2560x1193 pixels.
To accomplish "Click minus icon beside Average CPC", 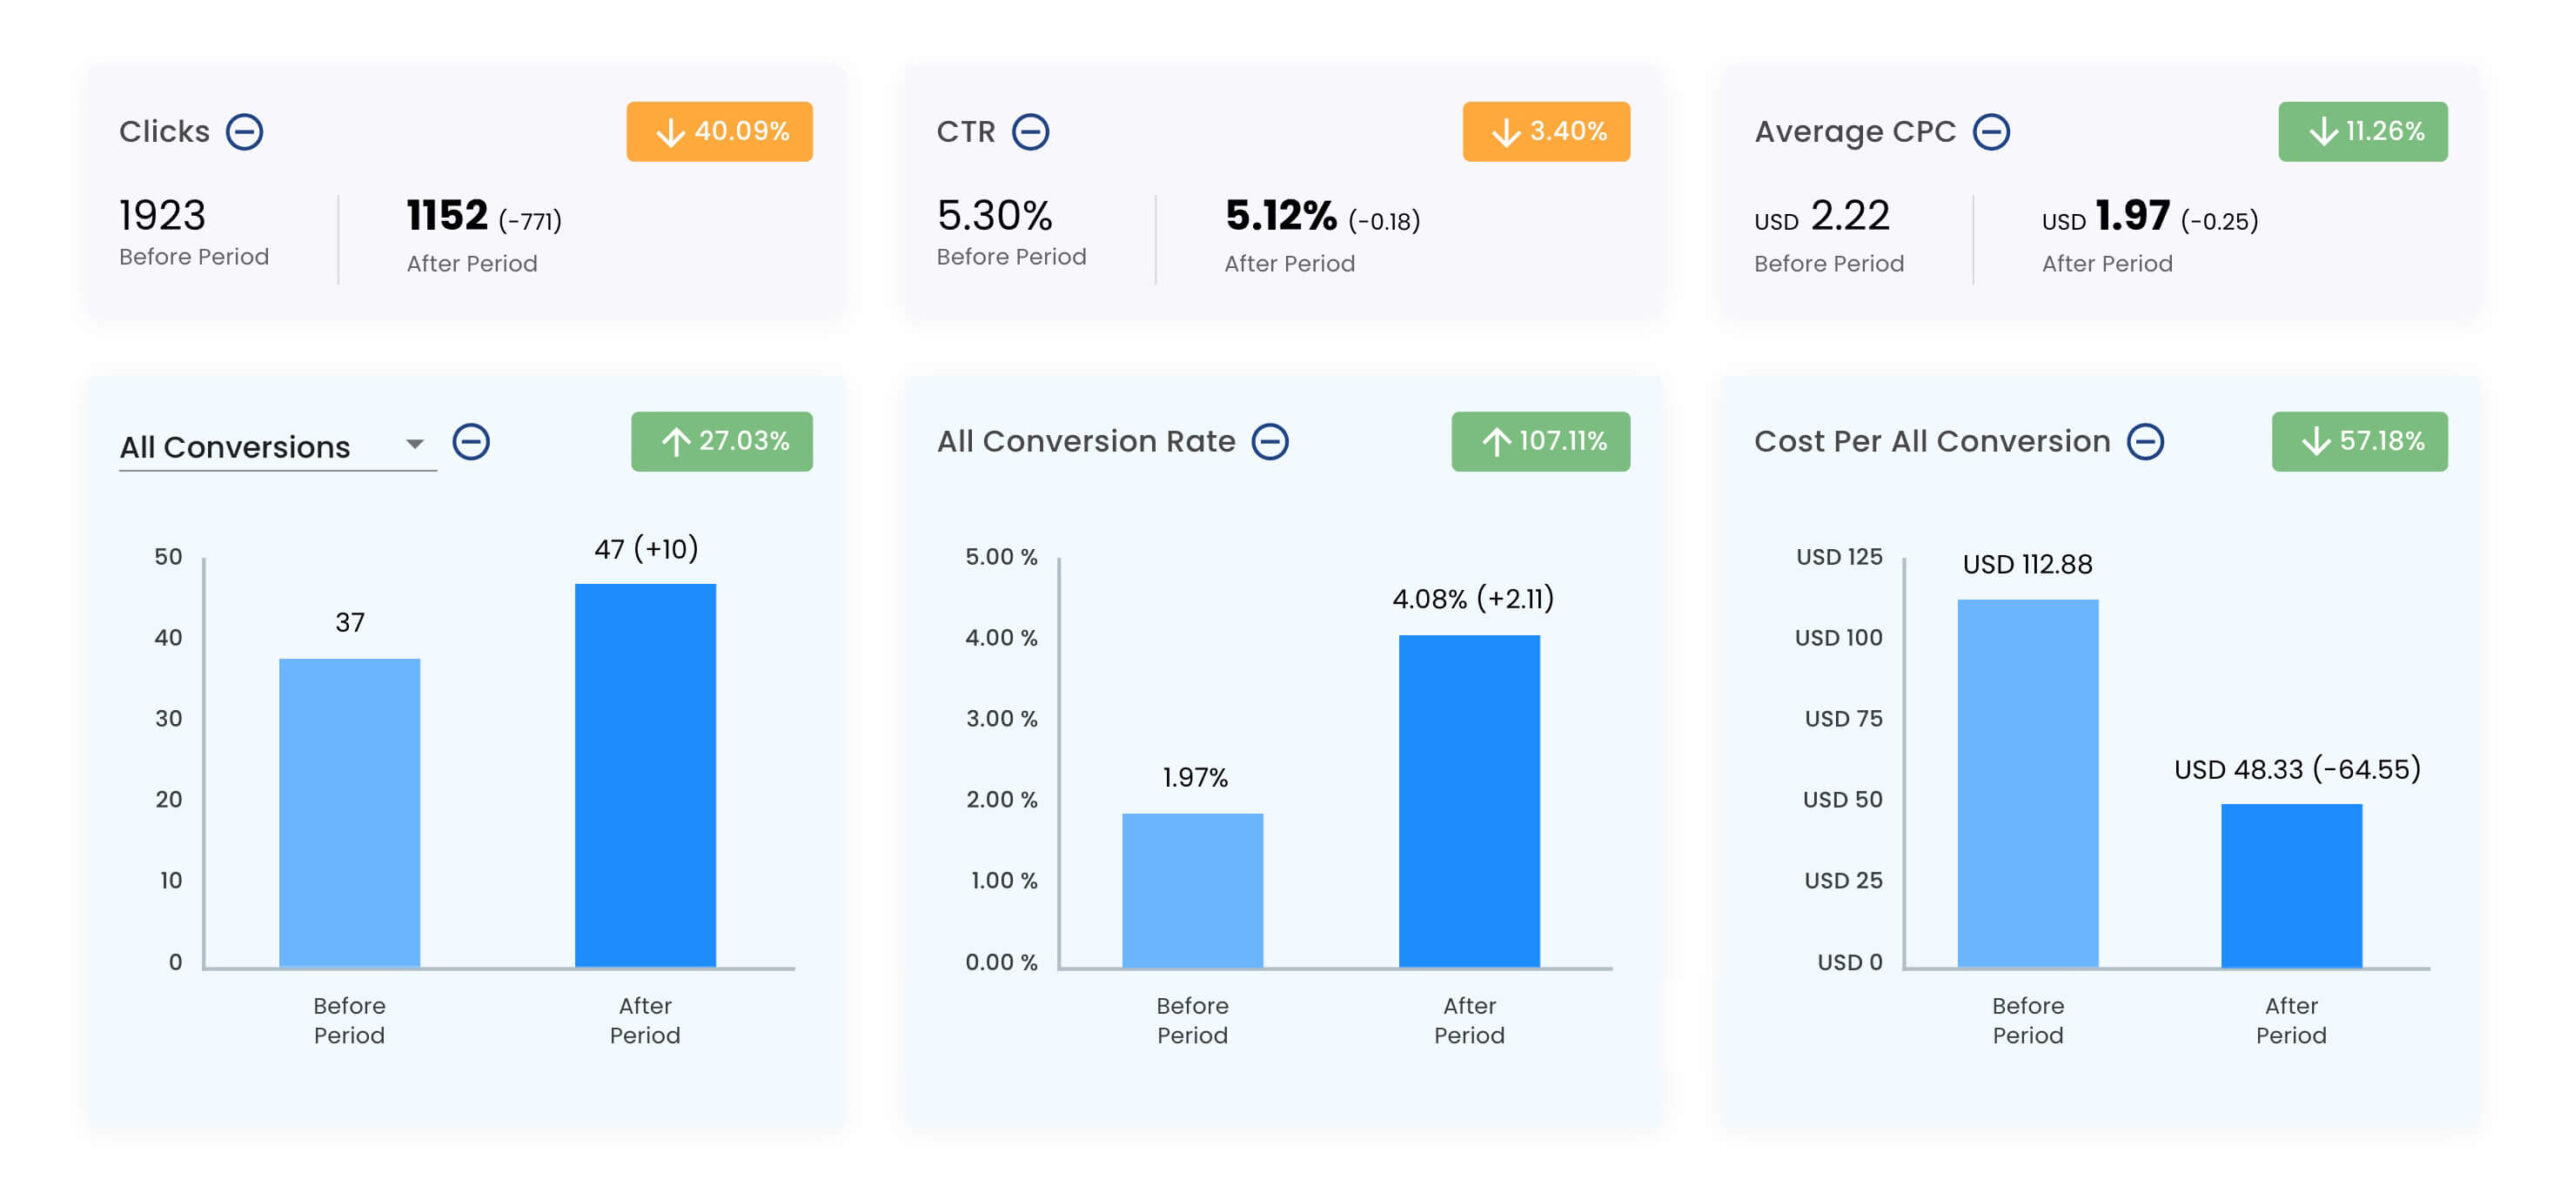I will 1989,131.
